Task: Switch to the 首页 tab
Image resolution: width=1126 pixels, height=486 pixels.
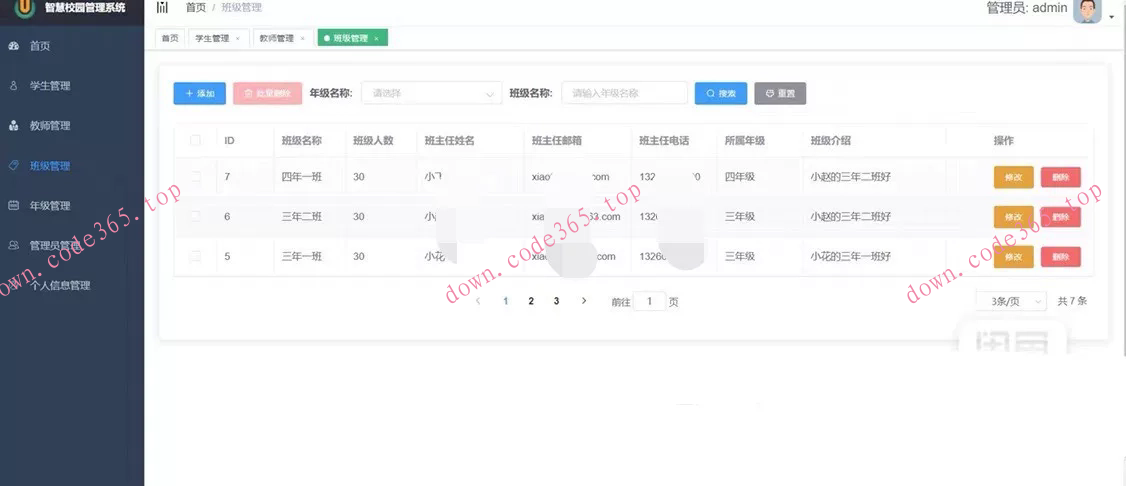Action: pyautogui.click(x=170, y=39)
